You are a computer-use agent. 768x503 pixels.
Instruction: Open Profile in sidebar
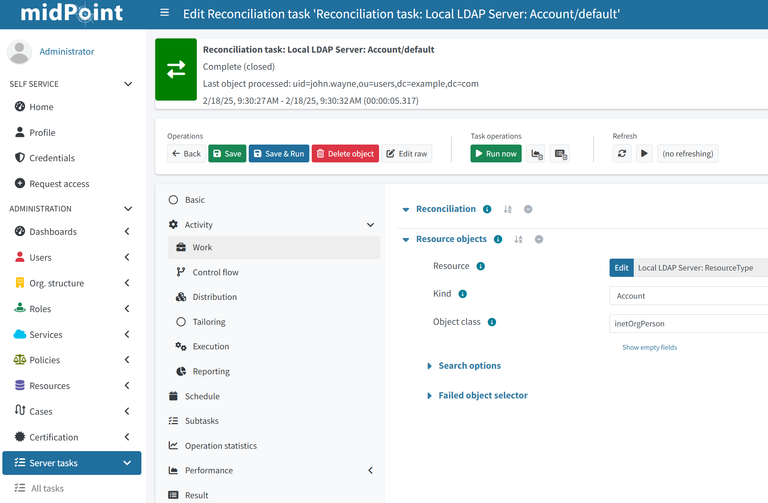coord(42,132)
